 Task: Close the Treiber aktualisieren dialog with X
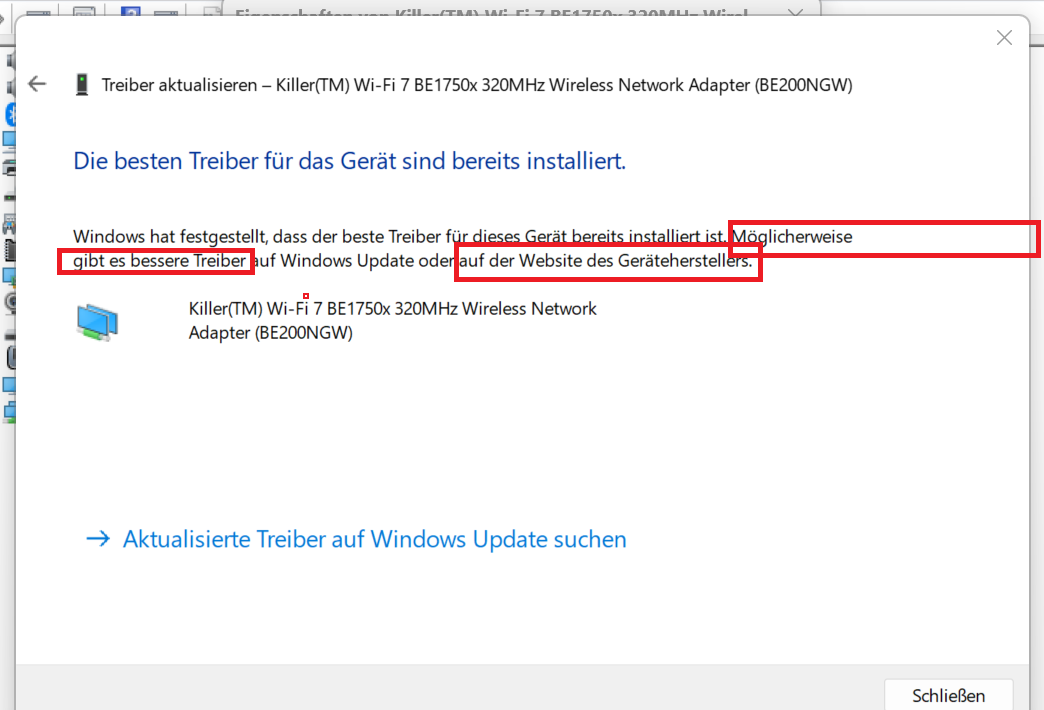1004,37
